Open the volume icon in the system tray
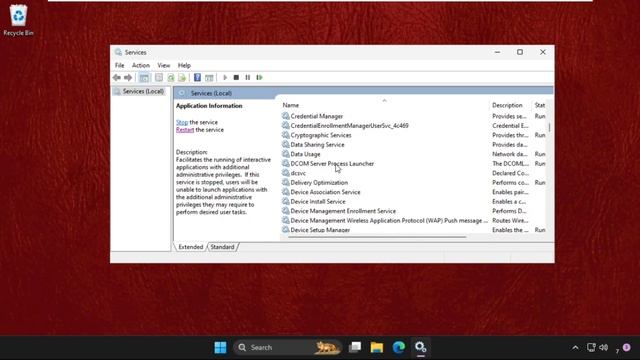Image resolution: width=640 pixels, height=360 pixels. point(604,347)
